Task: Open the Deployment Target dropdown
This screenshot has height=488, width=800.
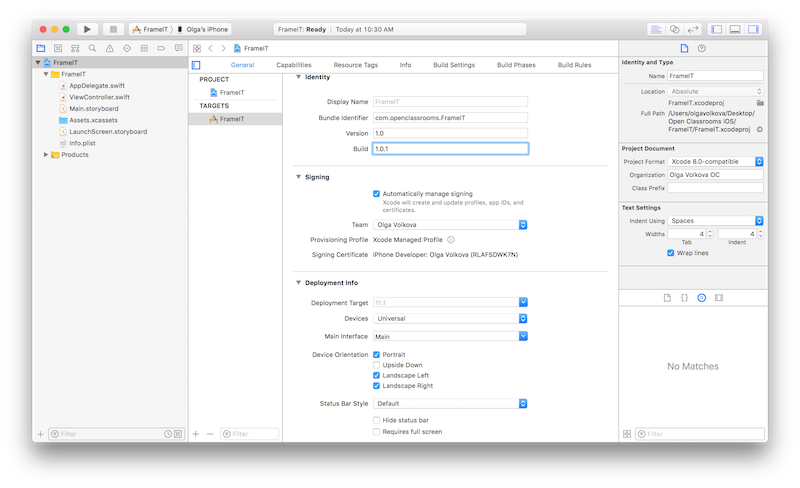Action: click(523, 303)
